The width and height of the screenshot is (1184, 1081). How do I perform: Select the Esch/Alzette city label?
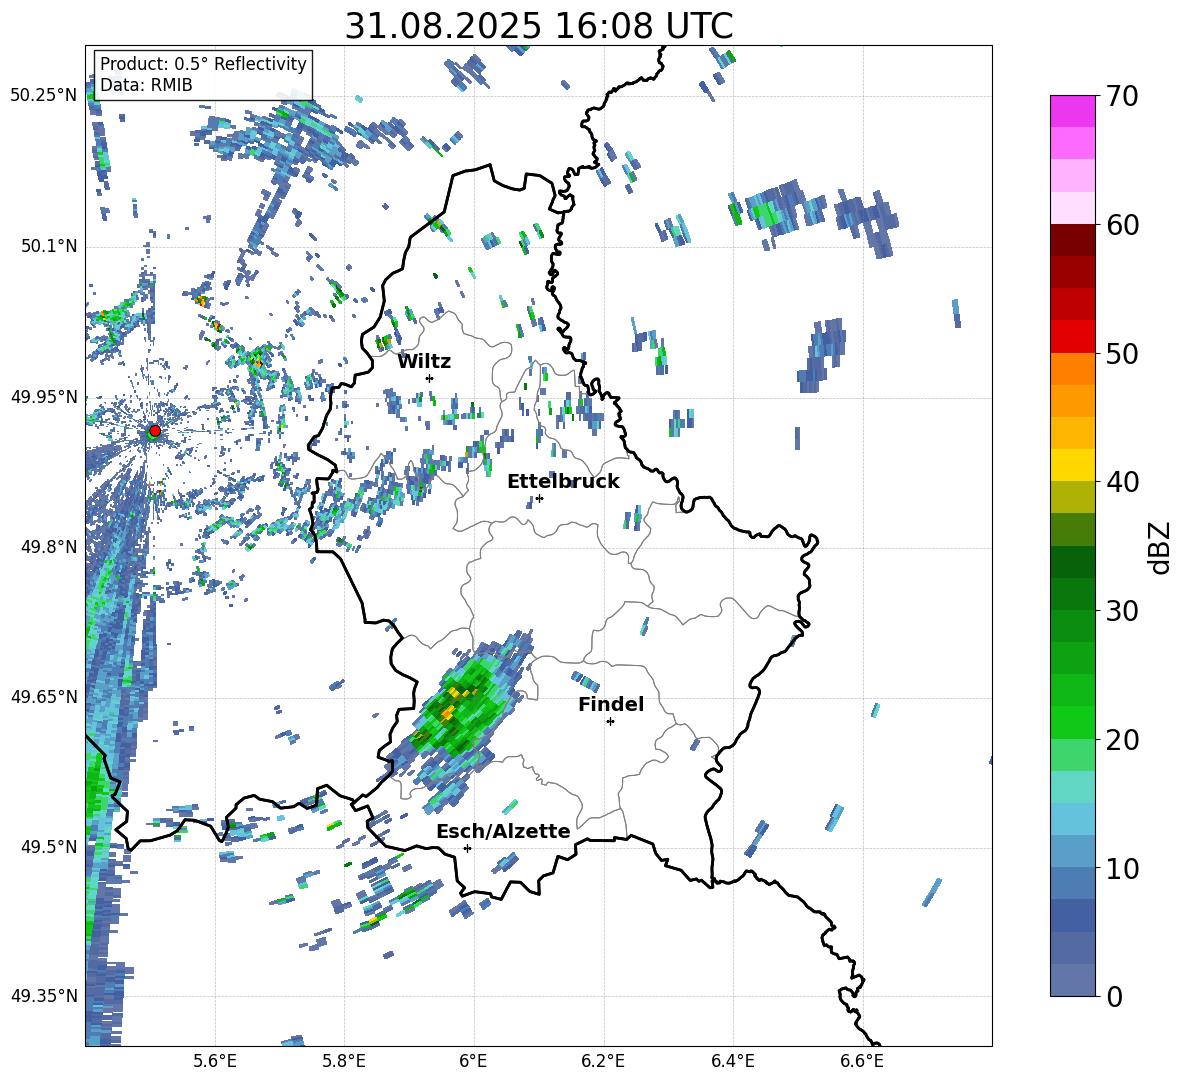tap(503, 831)
